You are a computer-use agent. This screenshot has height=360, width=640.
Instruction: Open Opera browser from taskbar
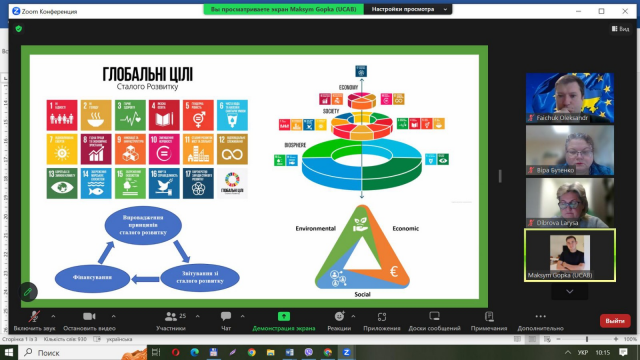tap(176, 352)
